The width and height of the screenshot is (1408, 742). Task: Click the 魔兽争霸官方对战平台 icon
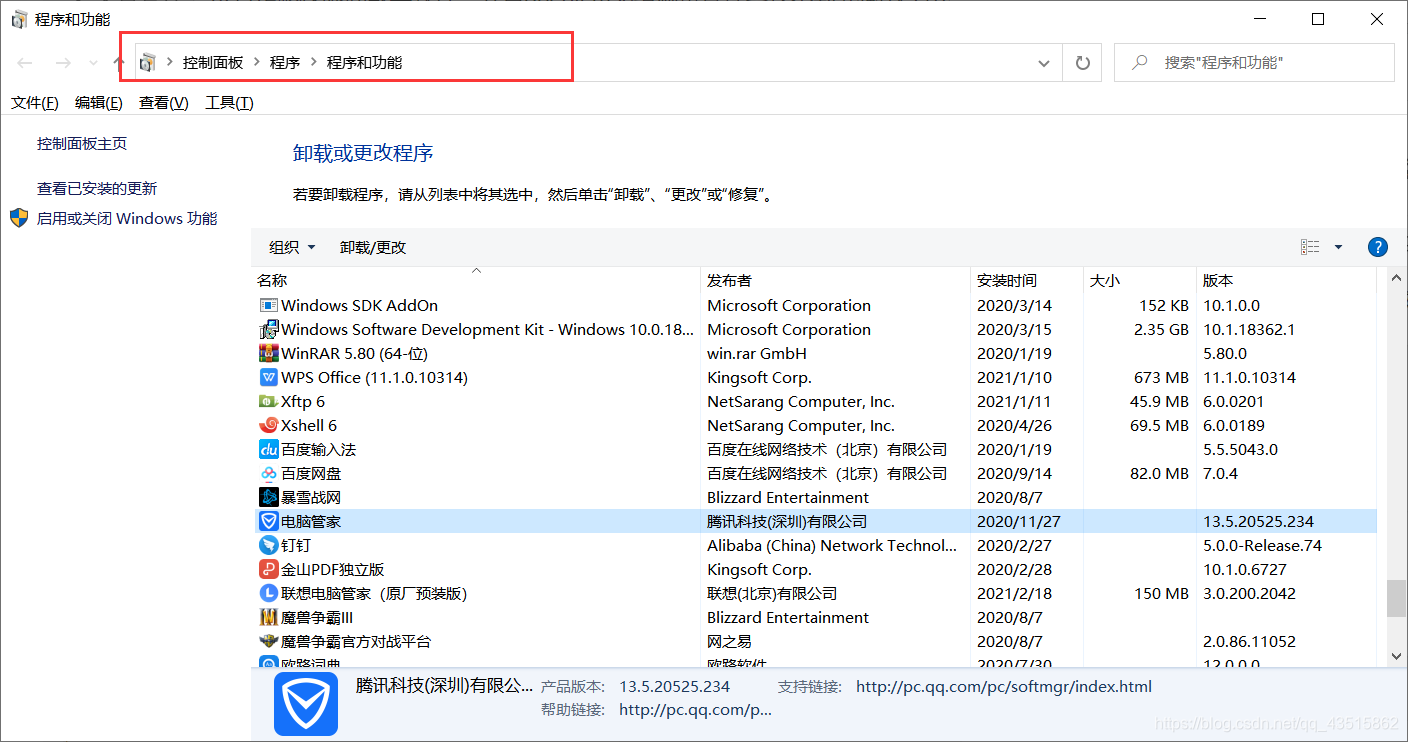tap(268, 641)
